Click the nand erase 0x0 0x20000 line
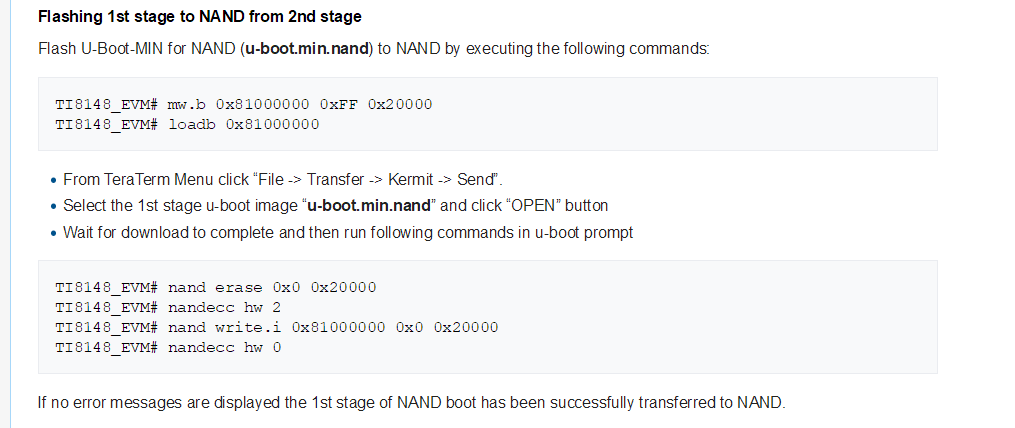 [216, 287]
